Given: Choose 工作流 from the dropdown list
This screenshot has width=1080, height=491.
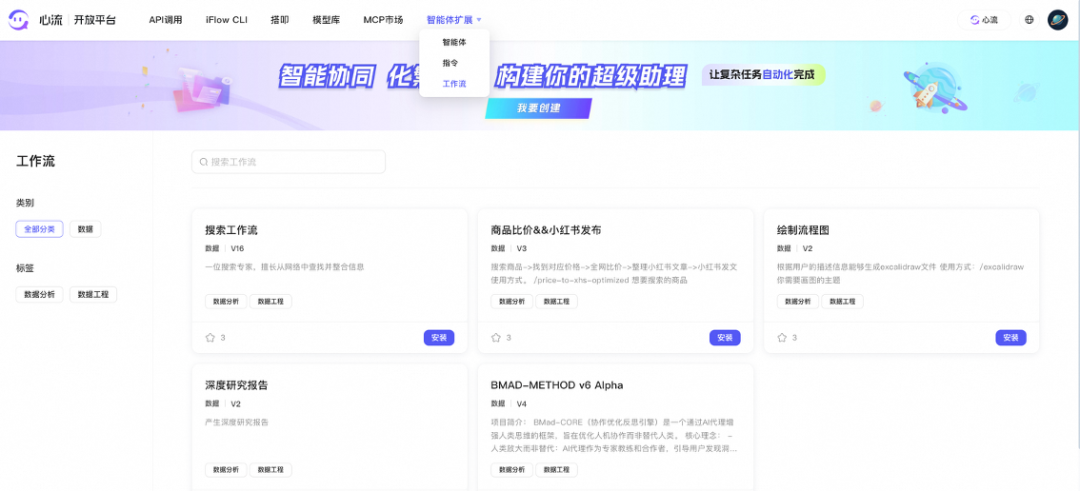Looking at the screenshot, I should click(x=454, y=84).
